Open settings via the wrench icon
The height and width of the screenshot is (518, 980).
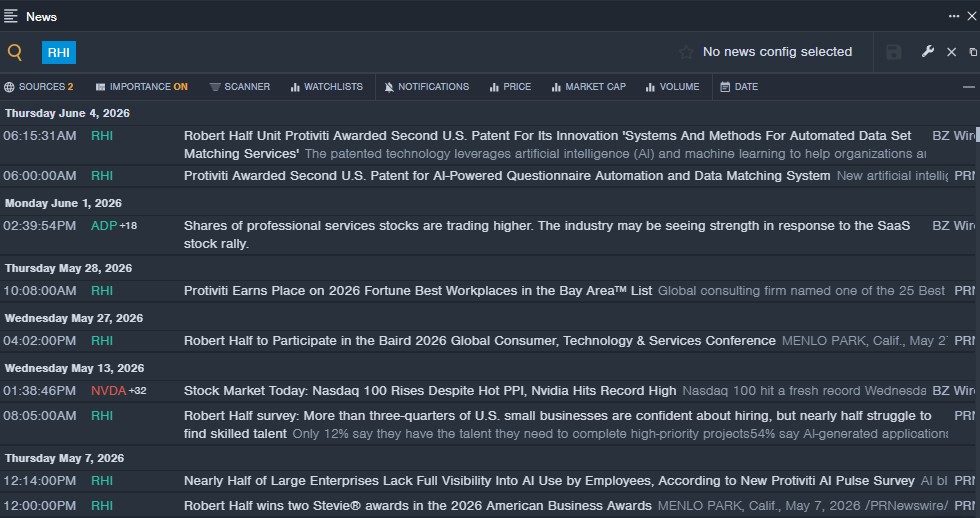point(928,52)
